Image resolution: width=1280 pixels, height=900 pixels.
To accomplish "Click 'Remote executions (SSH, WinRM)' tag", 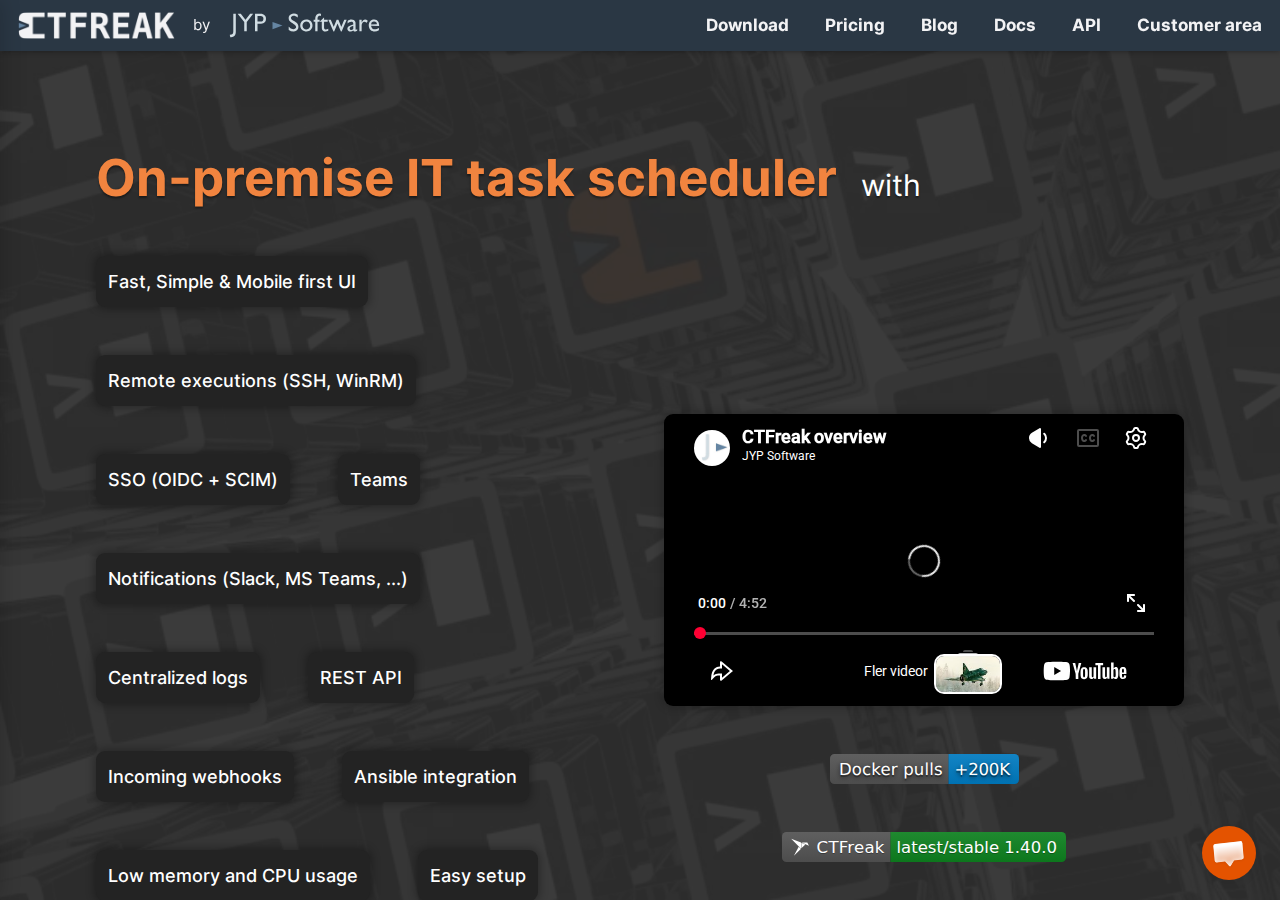I will [x=256, y=381].
